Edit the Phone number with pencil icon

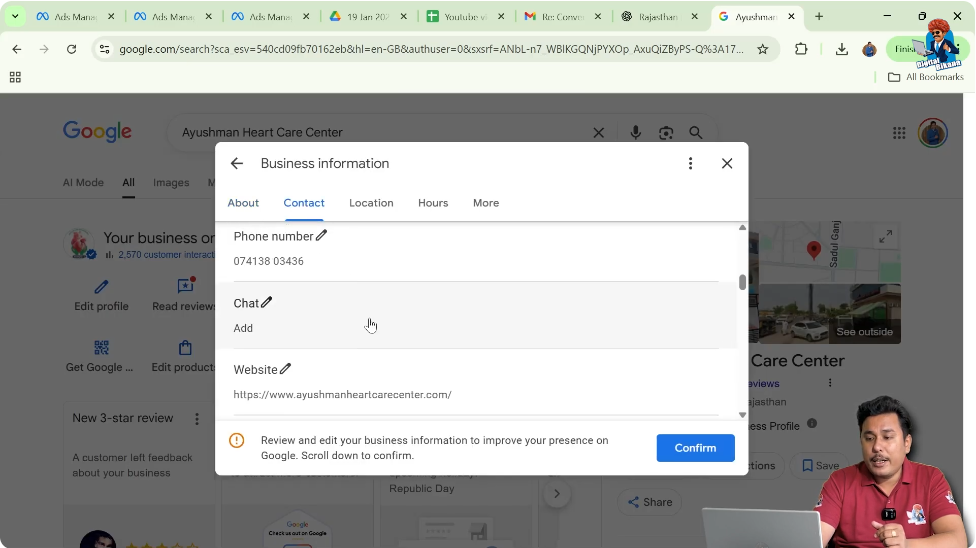point(321,235)
